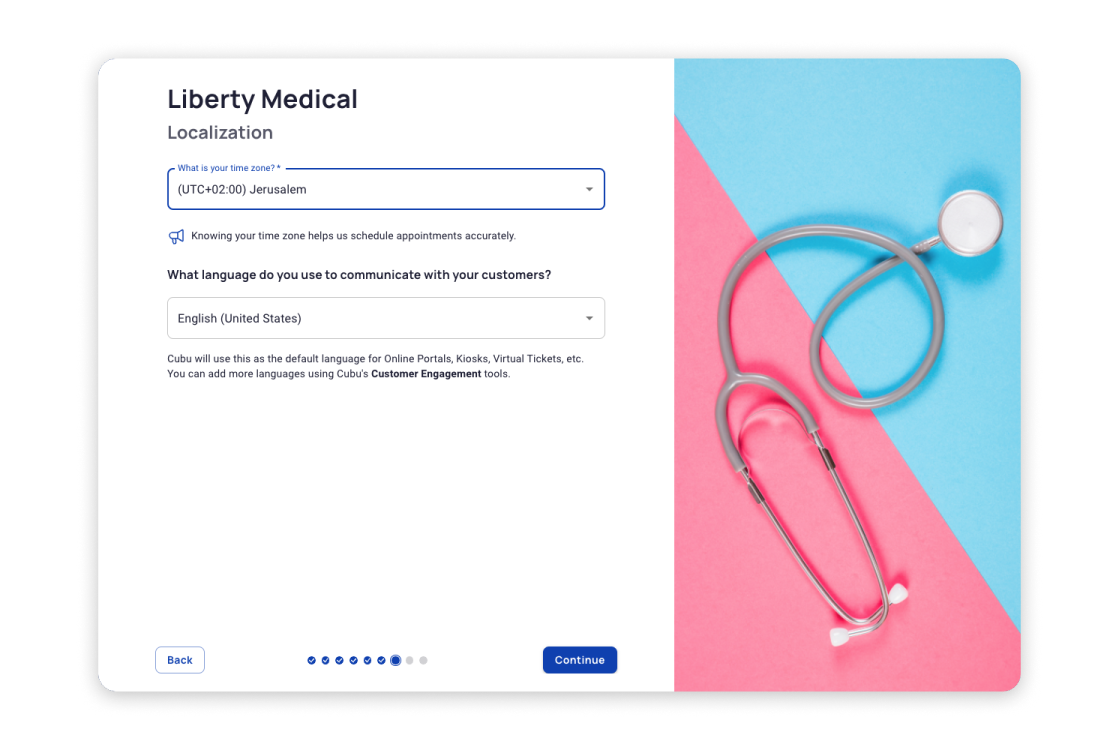This screenshot has width=1119, height=750.
Task: Click the Liberty Medical heading
Action: tap(263, 99)
